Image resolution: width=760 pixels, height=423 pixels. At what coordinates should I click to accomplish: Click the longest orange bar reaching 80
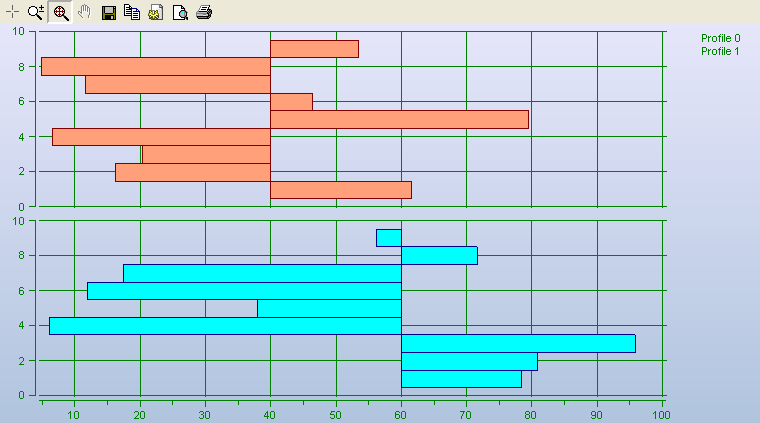coord(398,119)
